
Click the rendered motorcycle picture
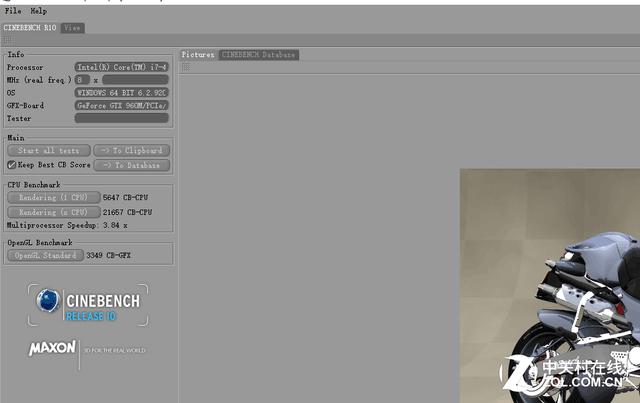550,285
